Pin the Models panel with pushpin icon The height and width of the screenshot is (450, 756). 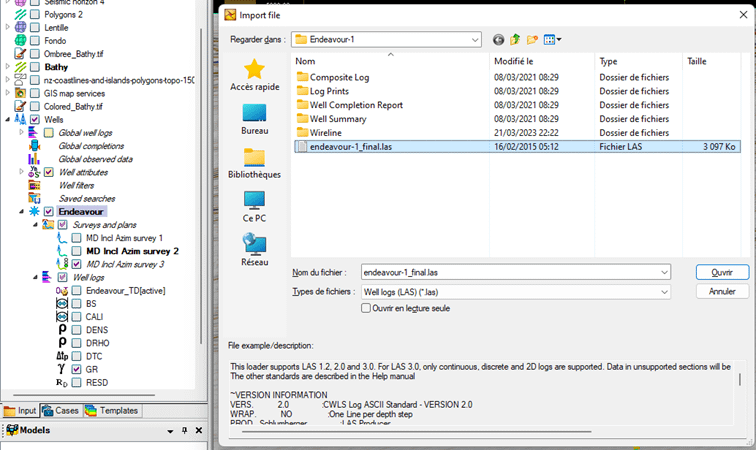point(184,431)
